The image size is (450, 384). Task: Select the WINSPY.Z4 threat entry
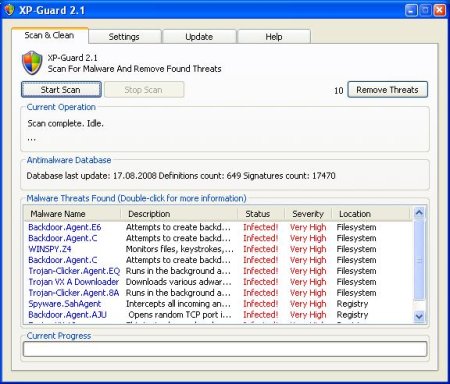click(x=50, y=249)
